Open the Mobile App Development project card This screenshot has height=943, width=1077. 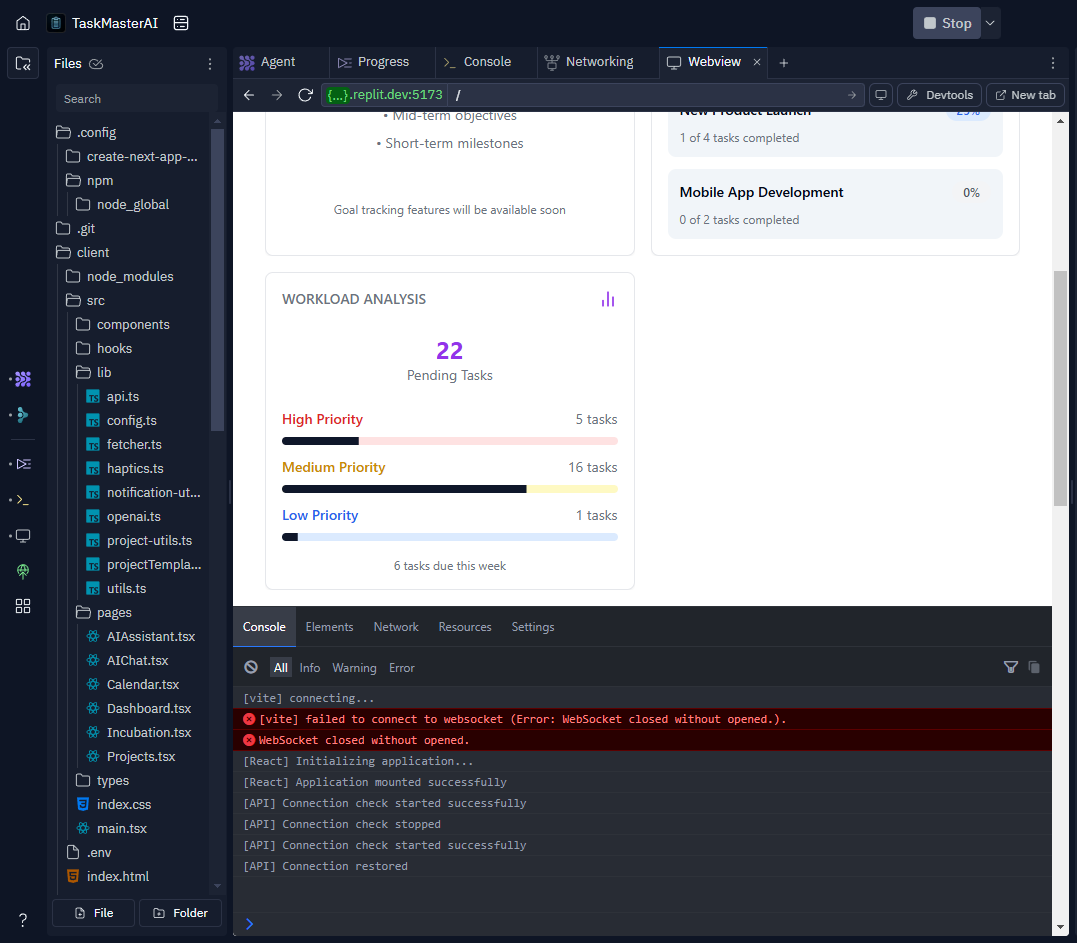(x=835, y=205)
